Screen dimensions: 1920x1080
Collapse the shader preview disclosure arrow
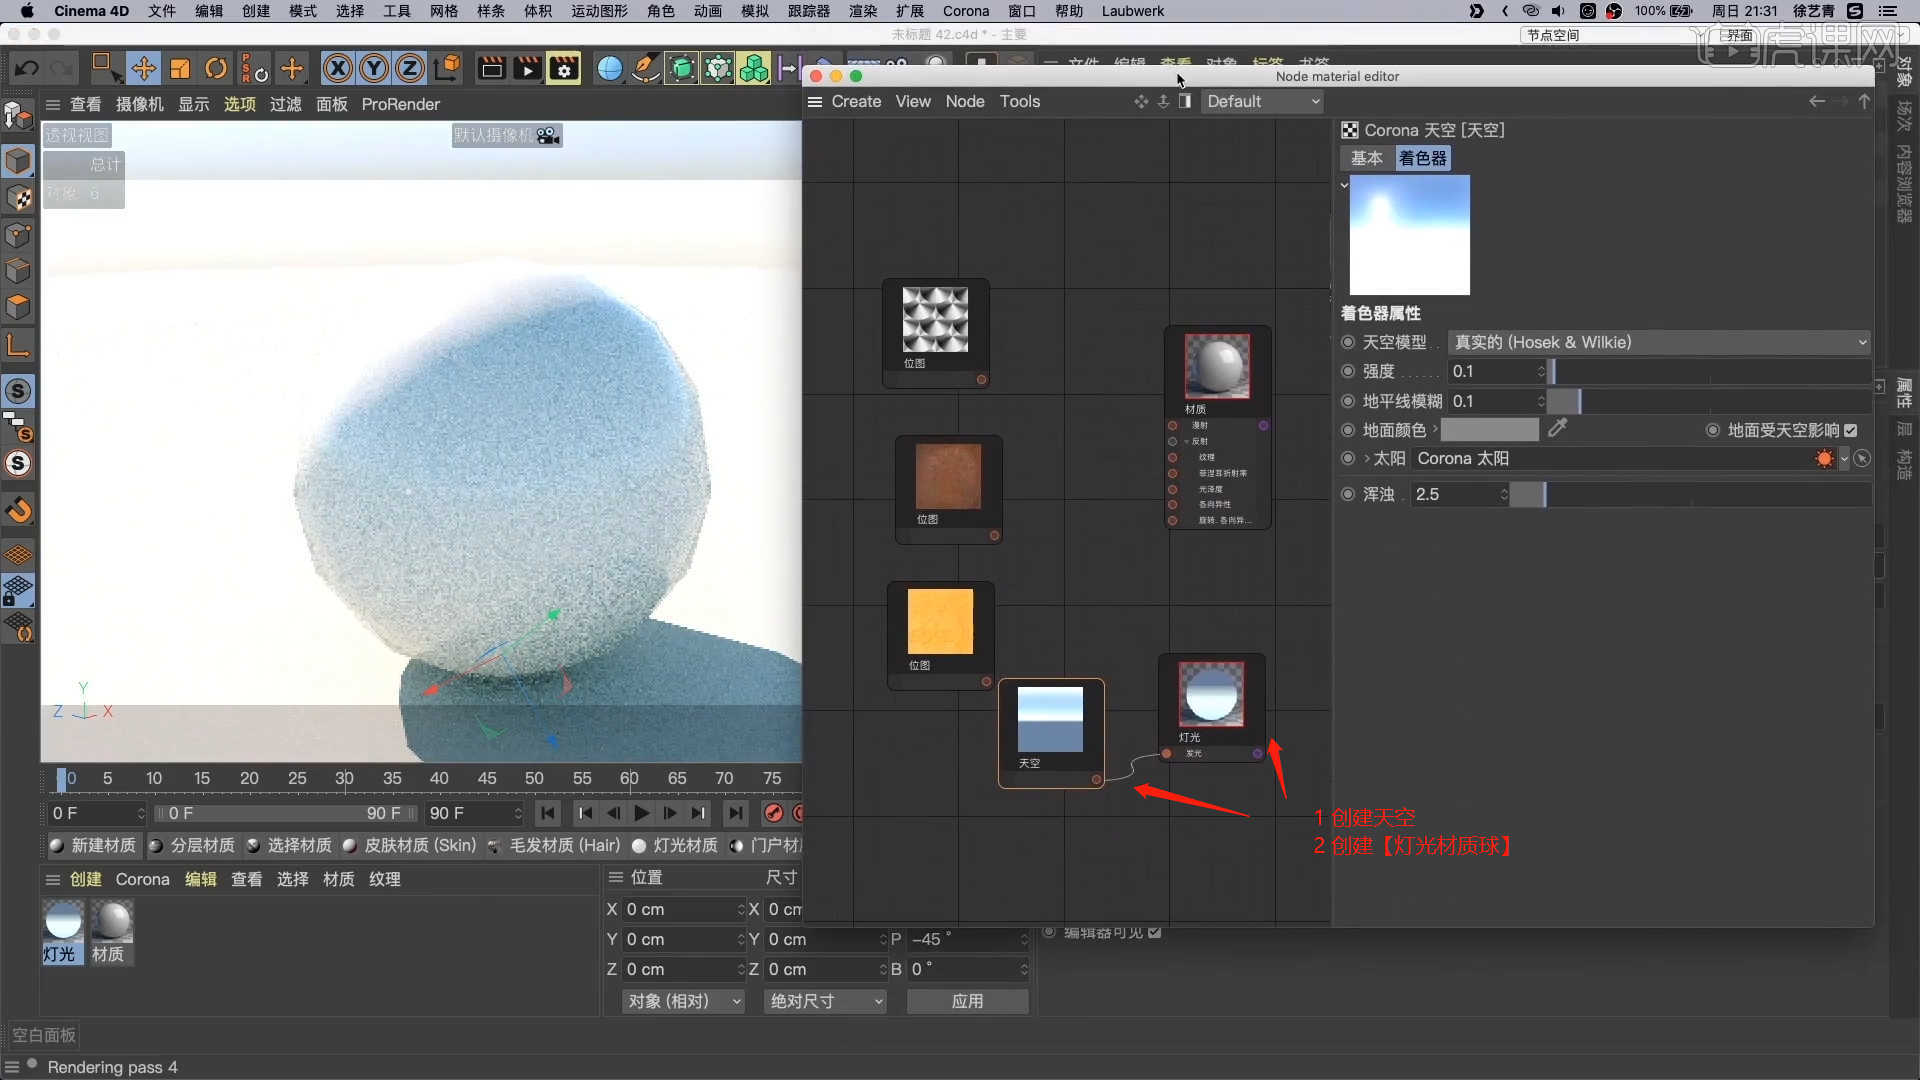pos(1344,184)
